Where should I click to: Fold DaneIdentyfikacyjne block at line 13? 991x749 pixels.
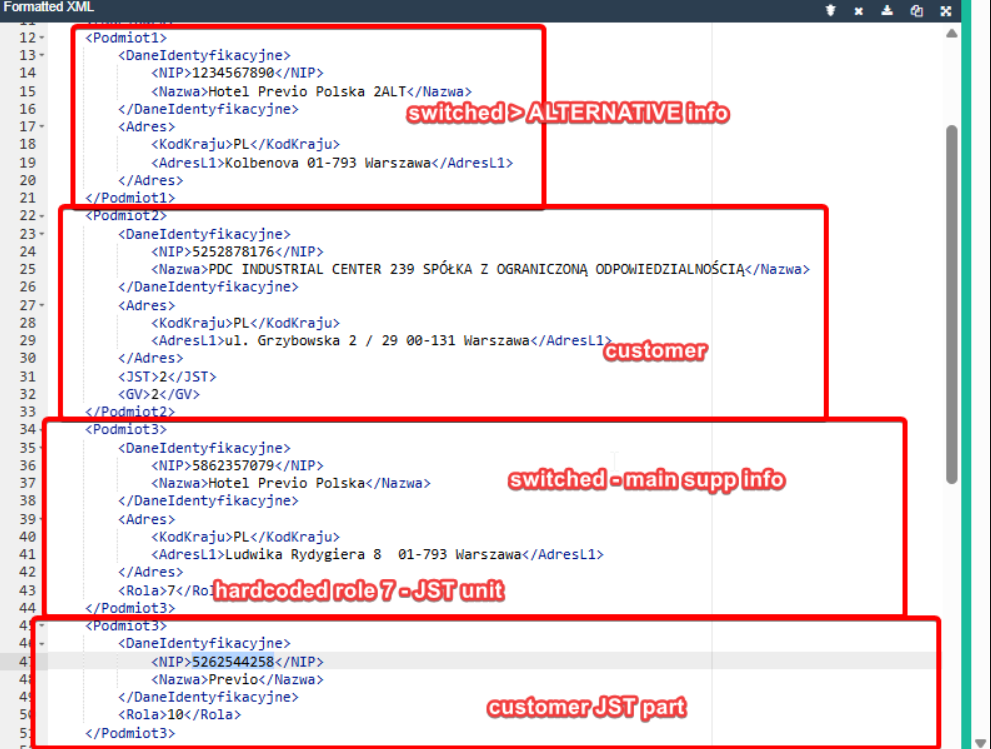[x=40, y=55]
